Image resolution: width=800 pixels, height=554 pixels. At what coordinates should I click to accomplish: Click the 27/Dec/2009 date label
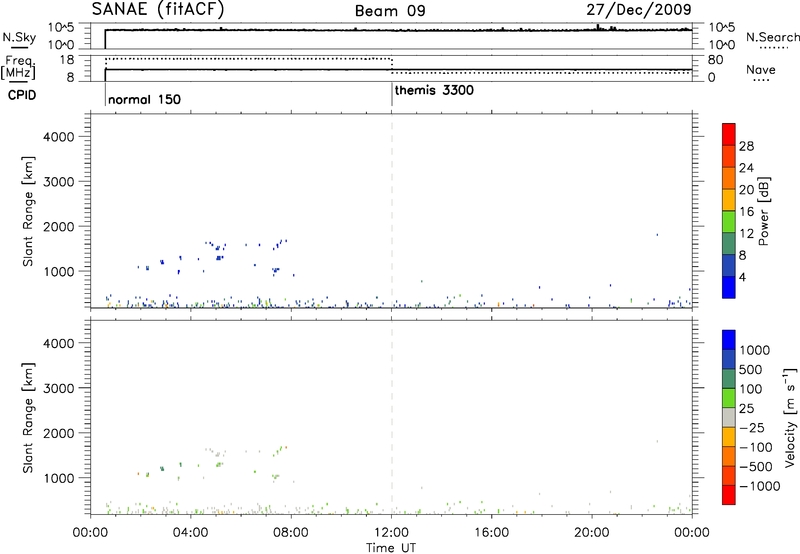coord(639,9)
